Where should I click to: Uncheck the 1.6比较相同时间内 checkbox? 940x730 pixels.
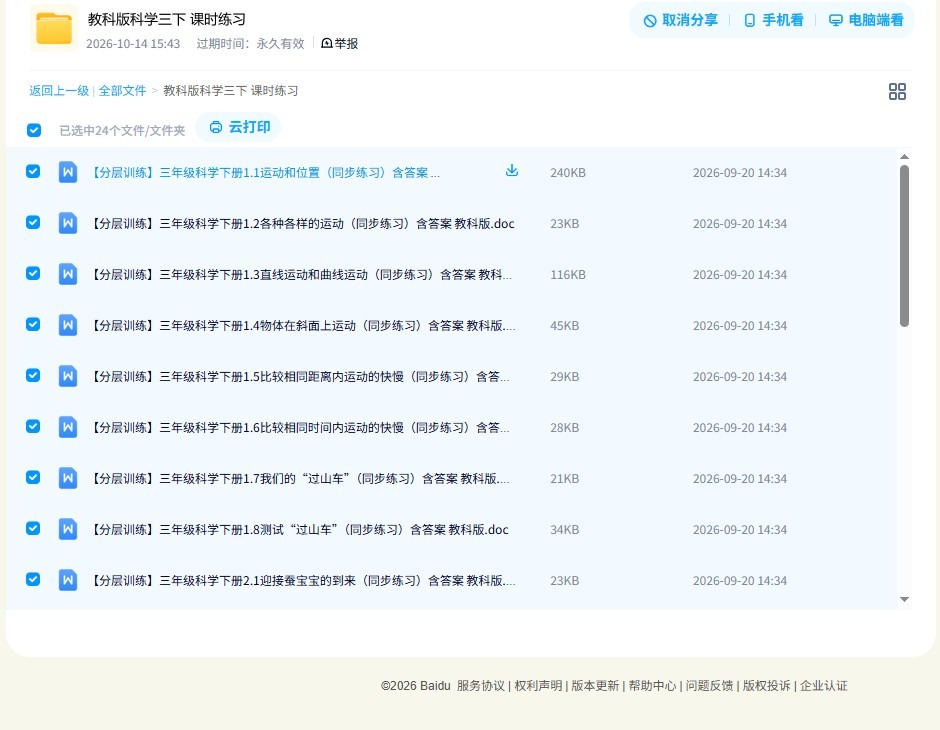(x=33, y=426)
